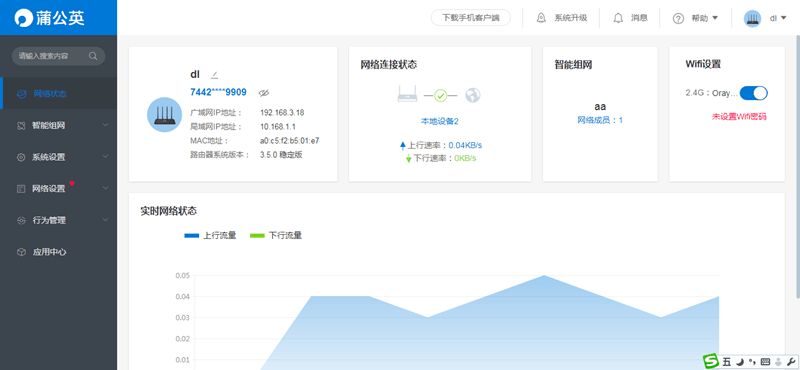Click the edit pencil icon beside dl
Viewport: 800px width, 370px height.
215,75
